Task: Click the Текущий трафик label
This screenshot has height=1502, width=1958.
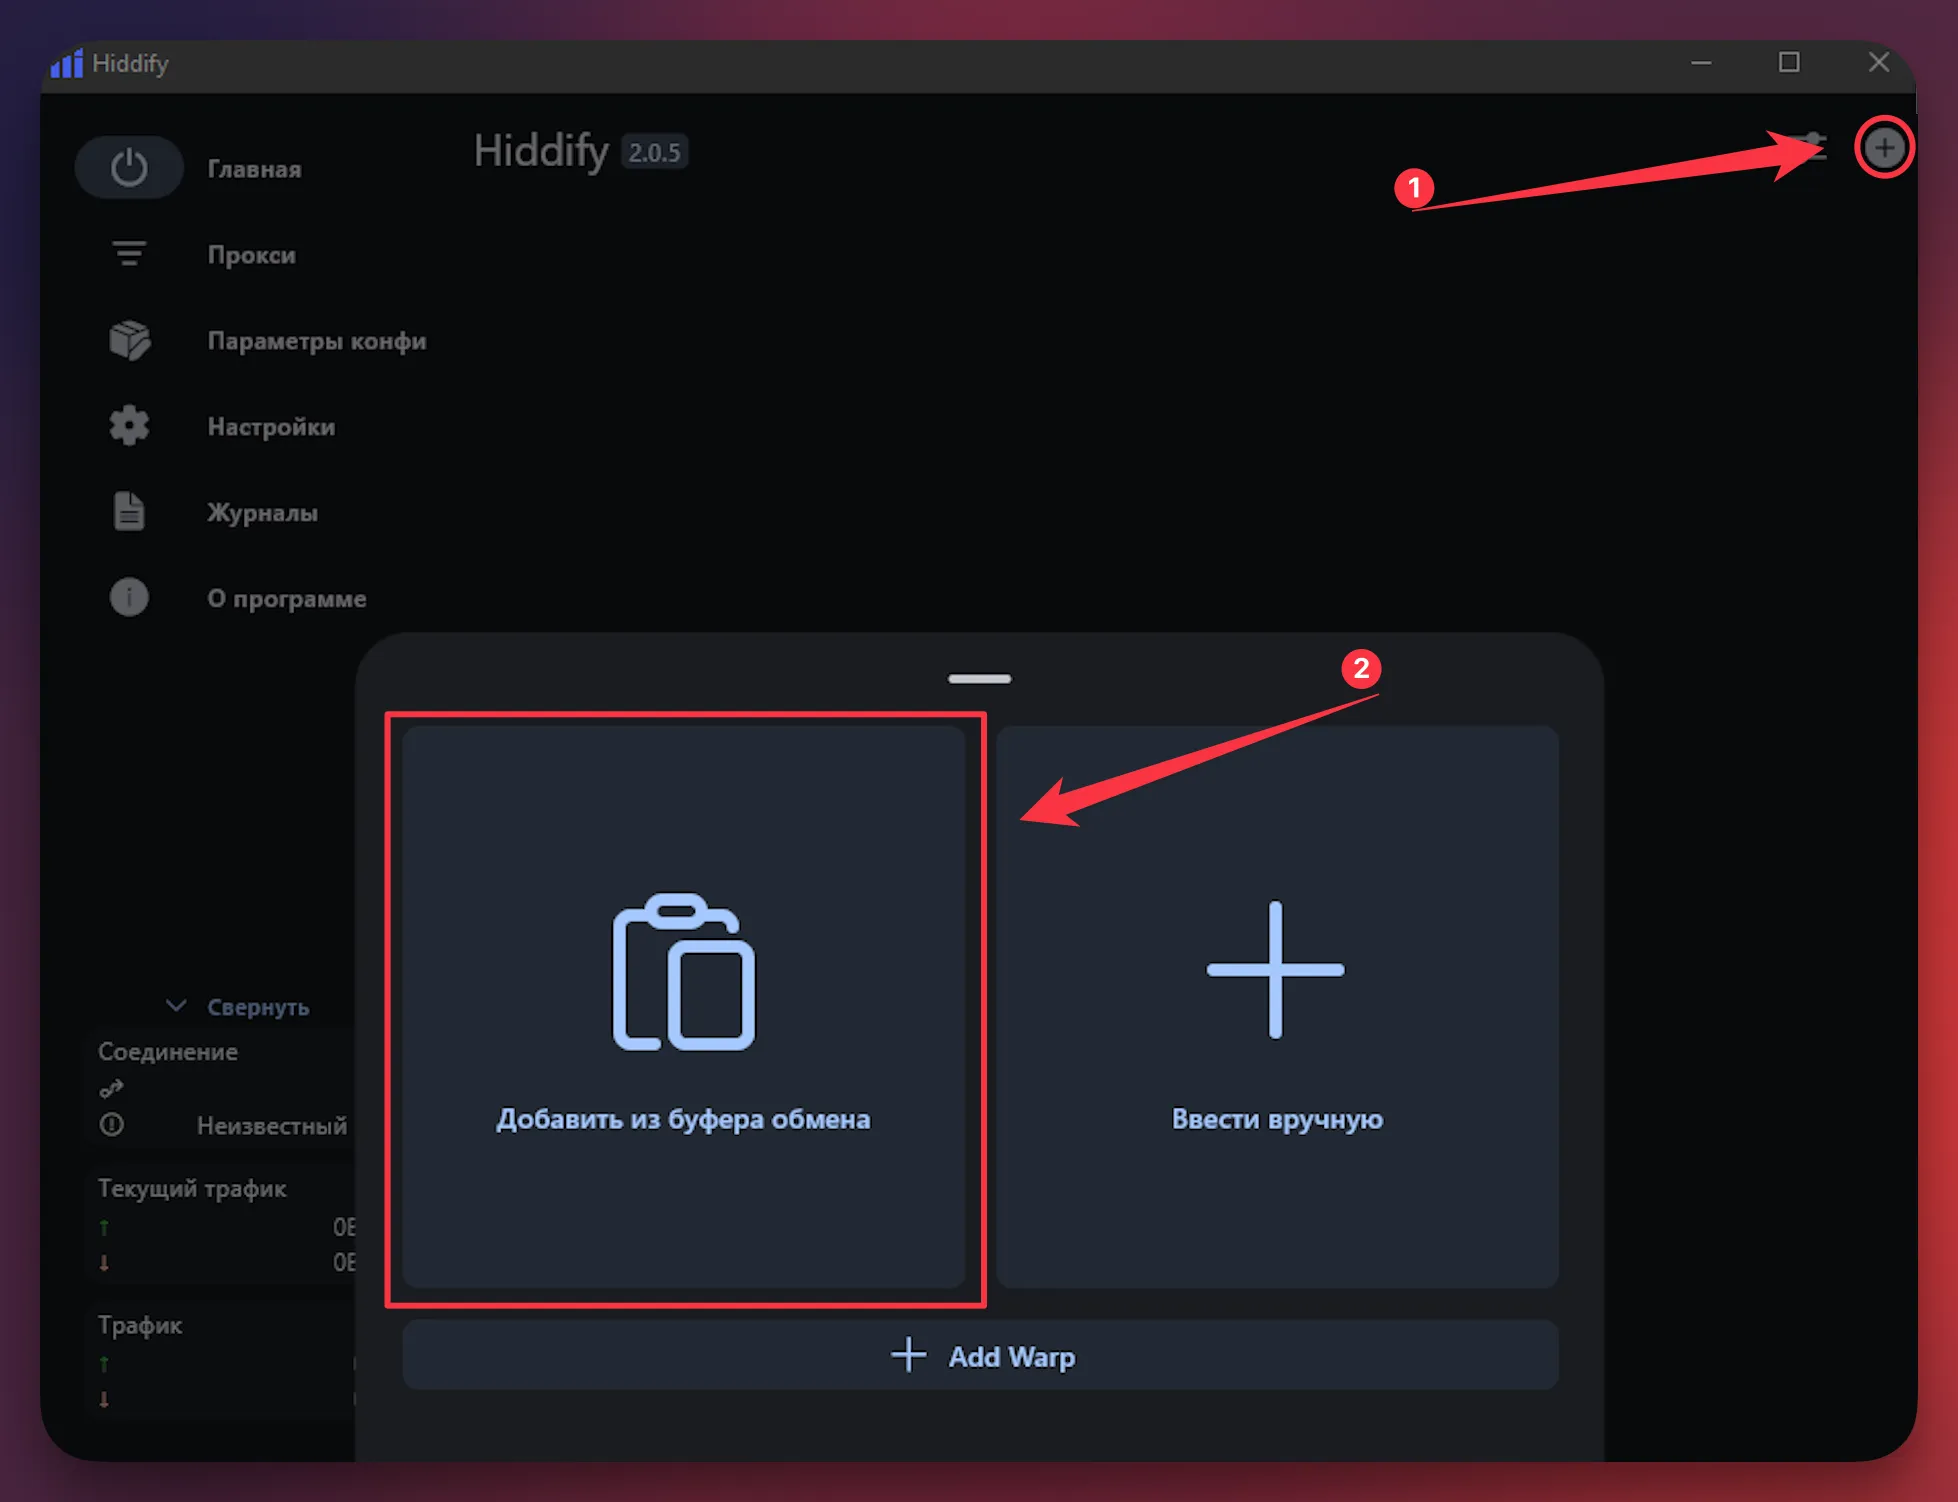Action: coord(192,1188)
